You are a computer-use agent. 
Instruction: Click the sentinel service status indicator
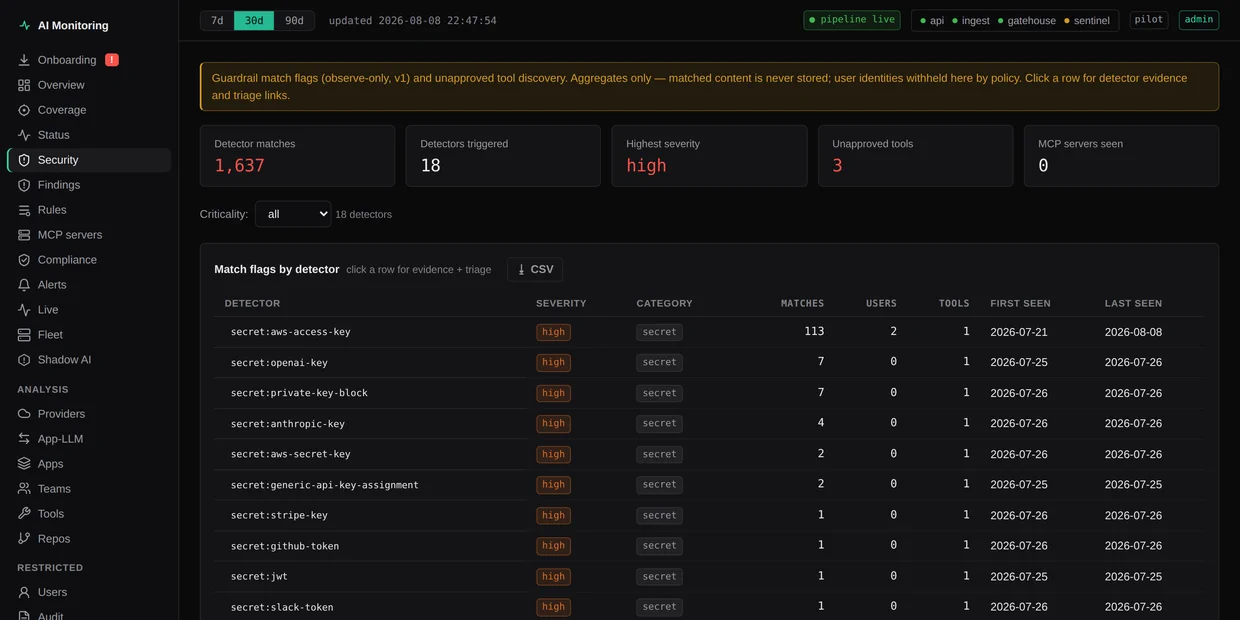[x=1087, y=20]
